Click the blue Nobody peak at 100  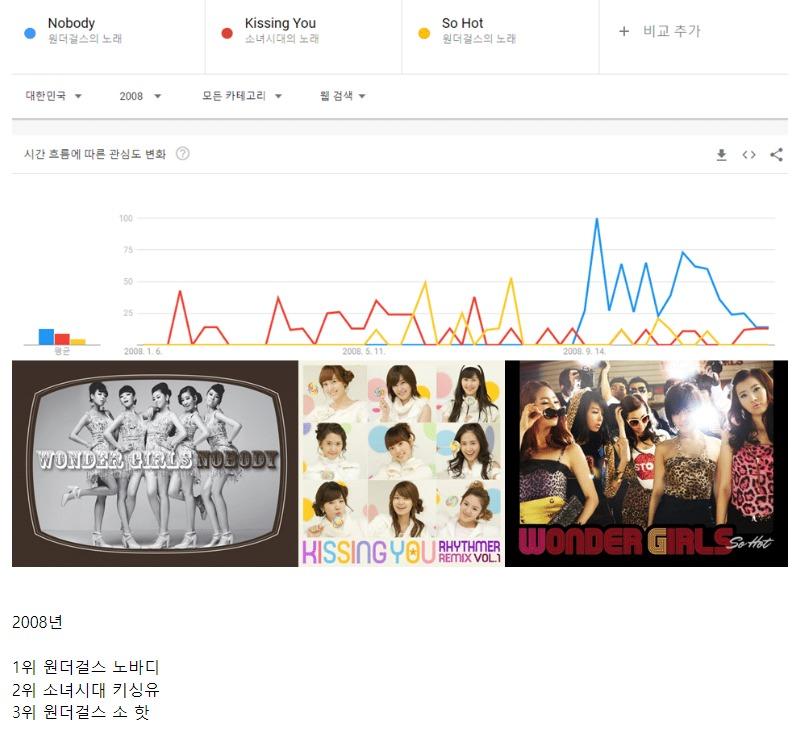pyautogui.click(x=596, y=219)
